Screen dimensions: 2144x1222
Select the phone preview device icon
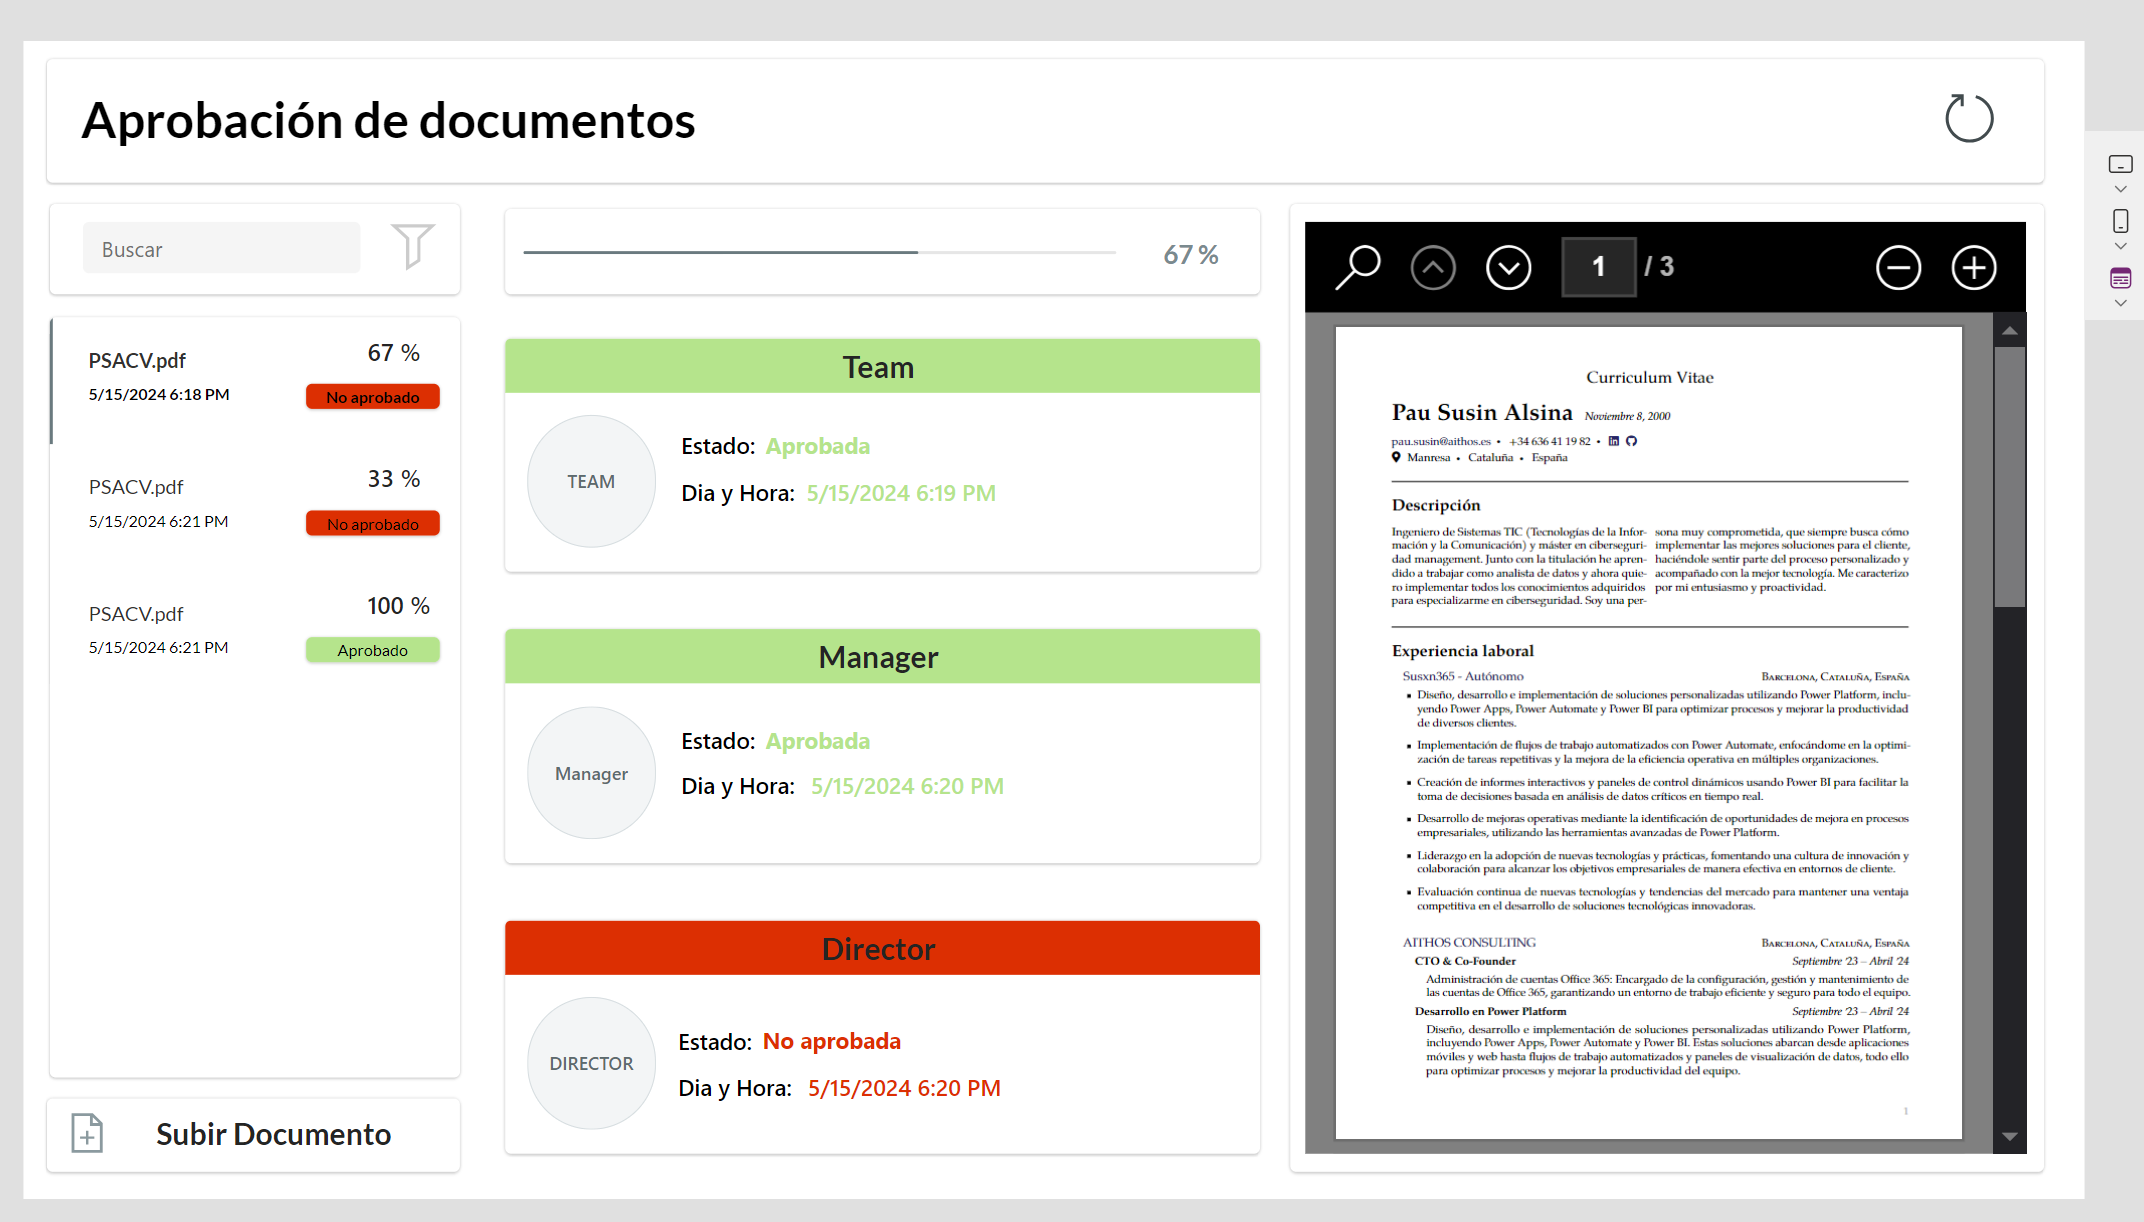[x=2120, y=221]
